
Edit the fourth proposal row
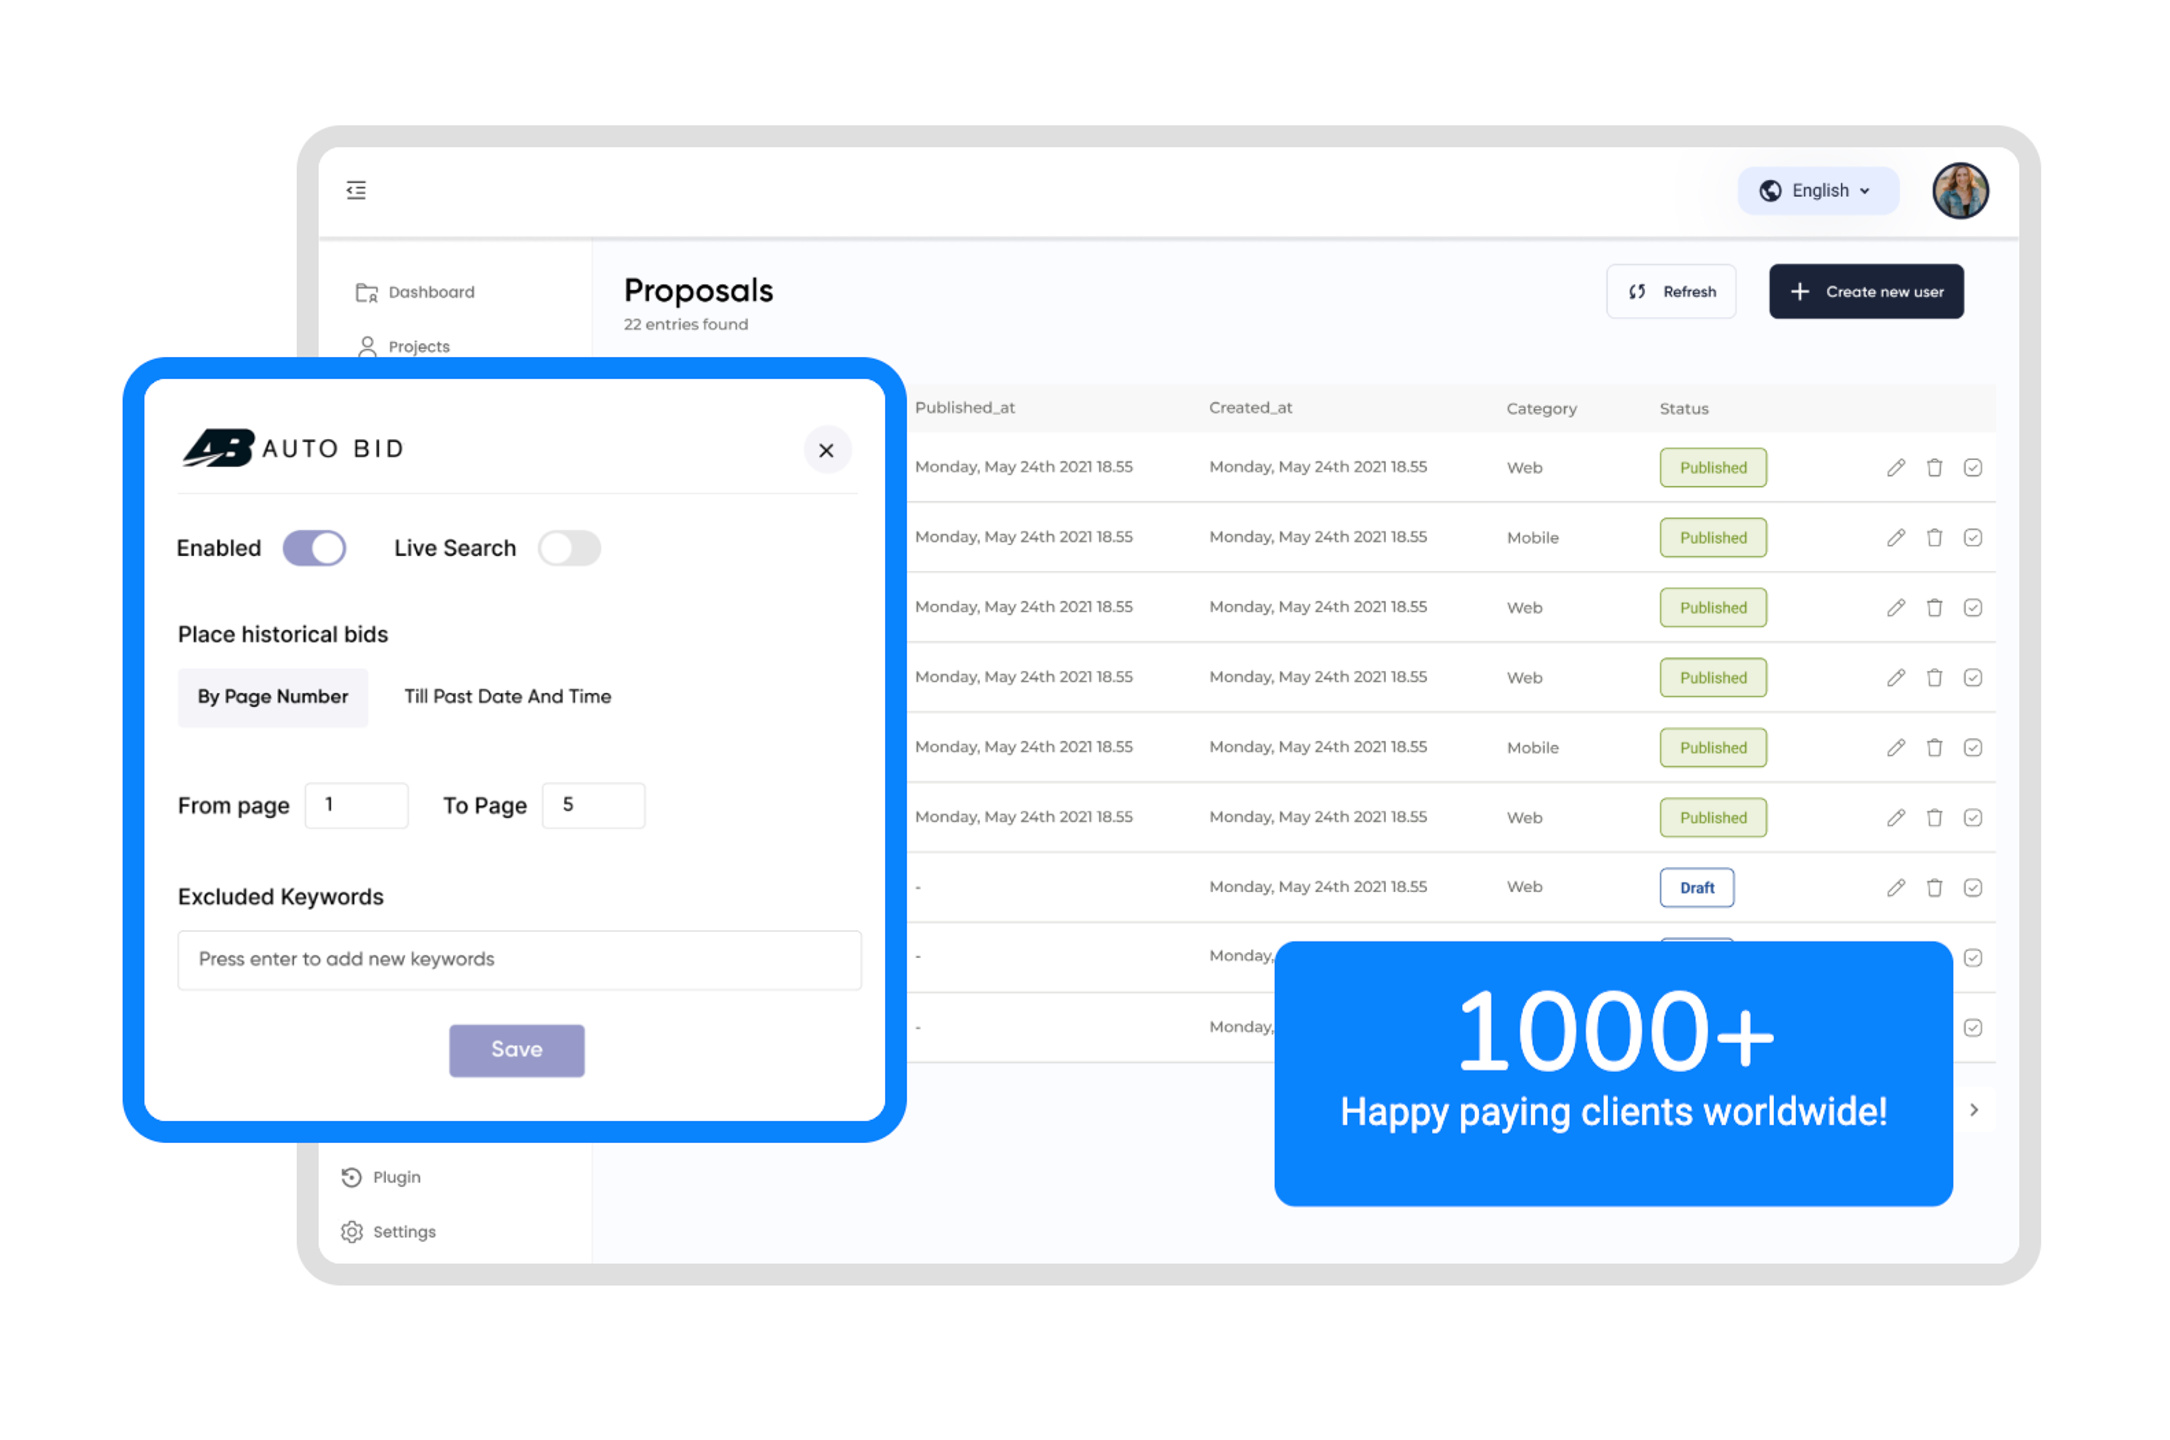[1896, 678]
